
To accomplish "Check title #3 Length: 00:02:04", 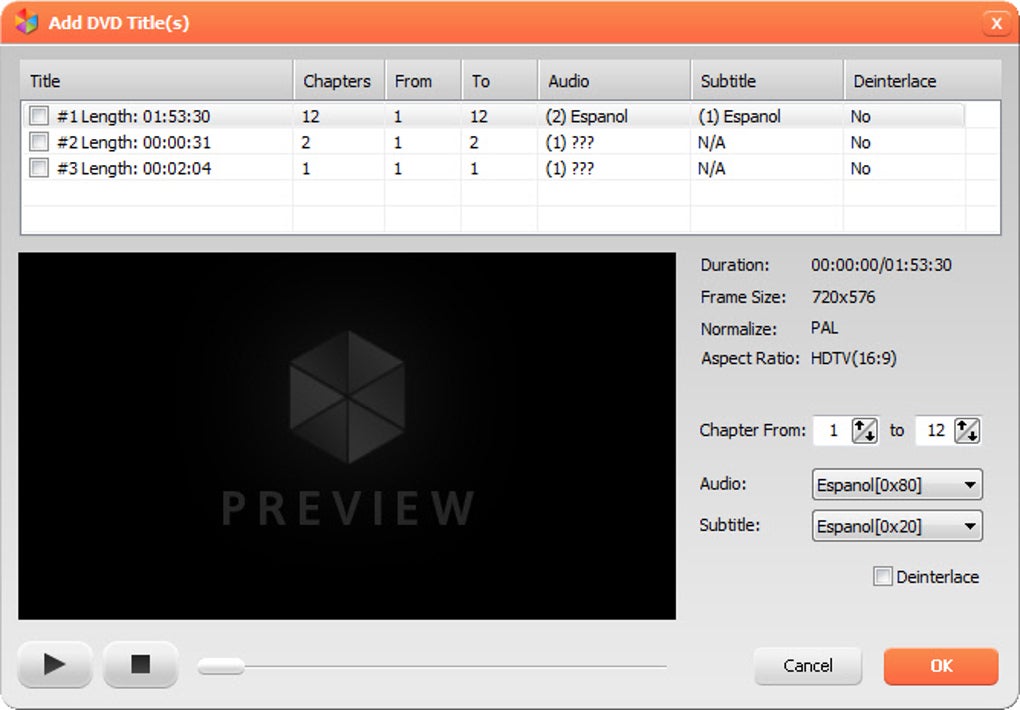I will 38,168.
